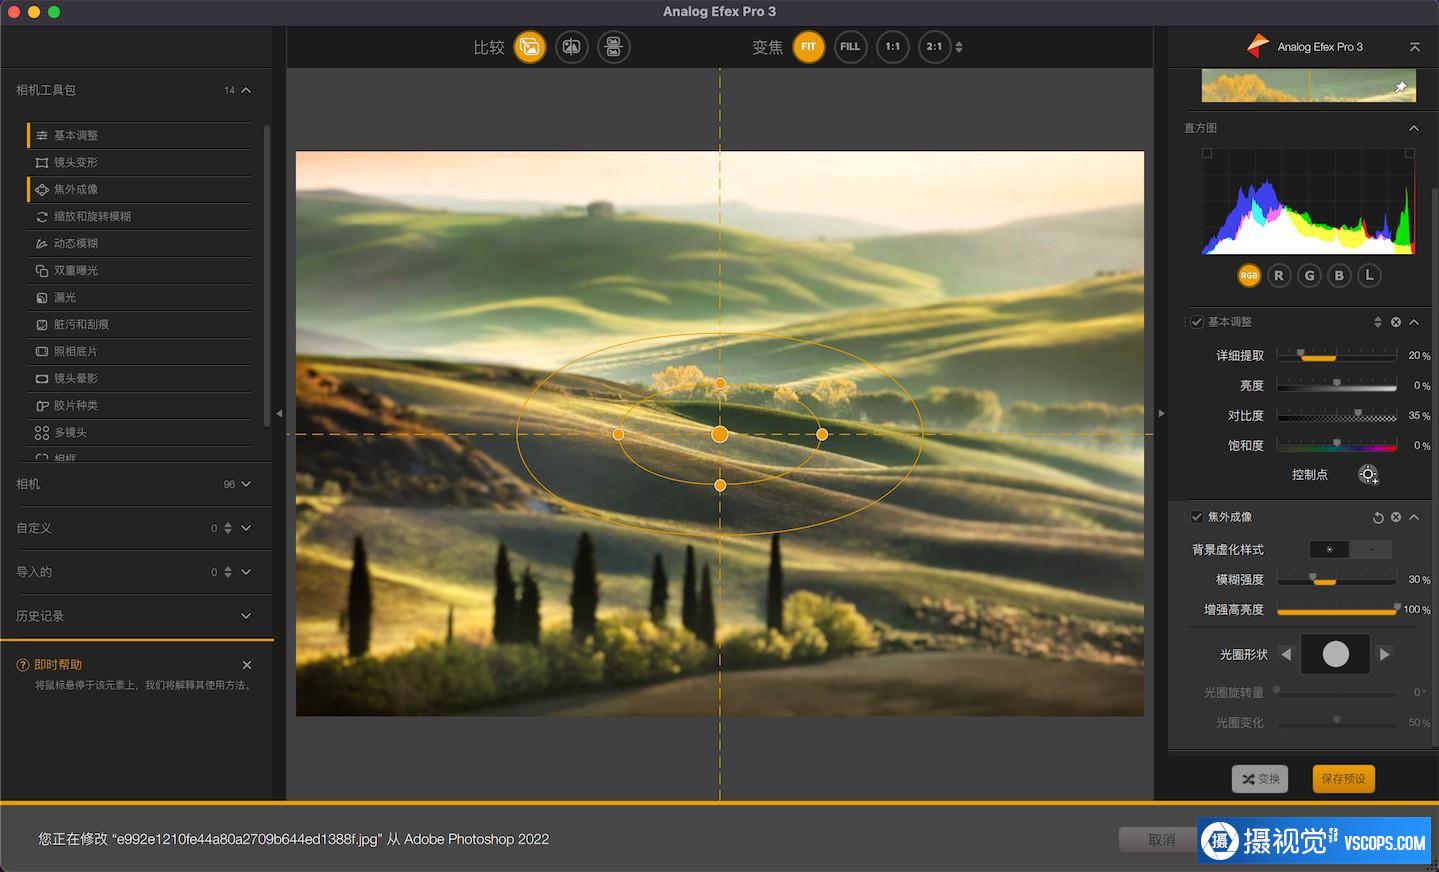Reset the 焦外成像 filter with the undo icon

click(1377, 517)
